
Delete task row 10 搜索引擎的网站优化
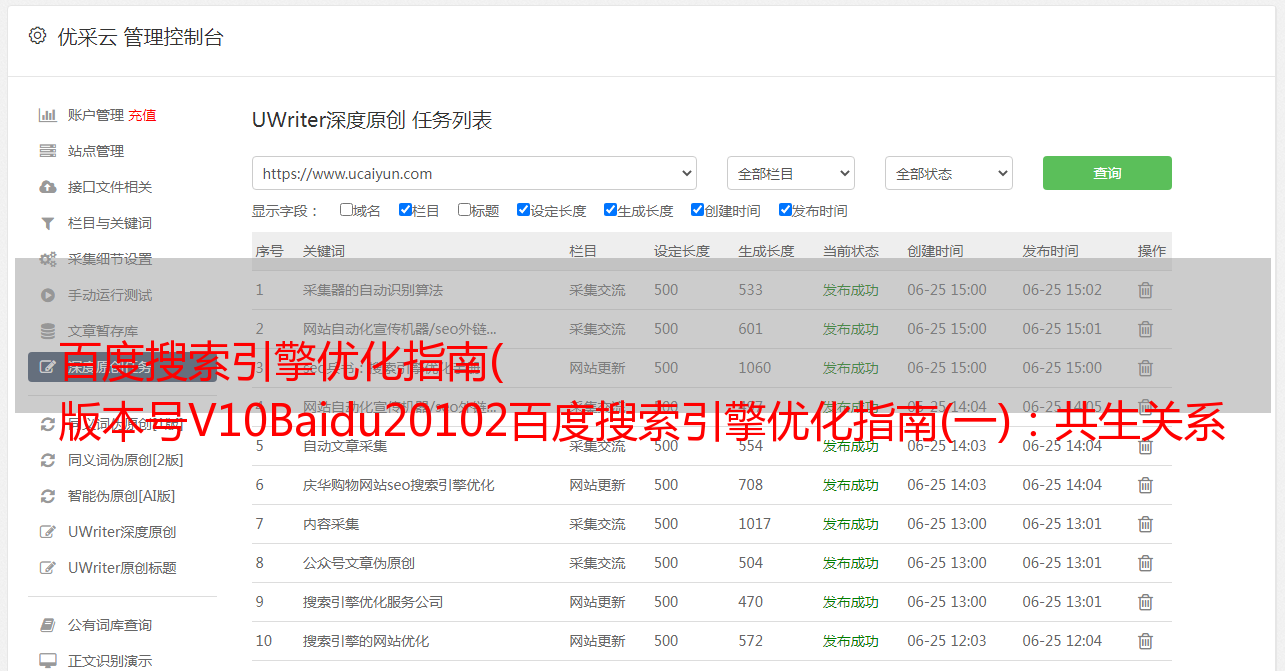(1145, 641)
